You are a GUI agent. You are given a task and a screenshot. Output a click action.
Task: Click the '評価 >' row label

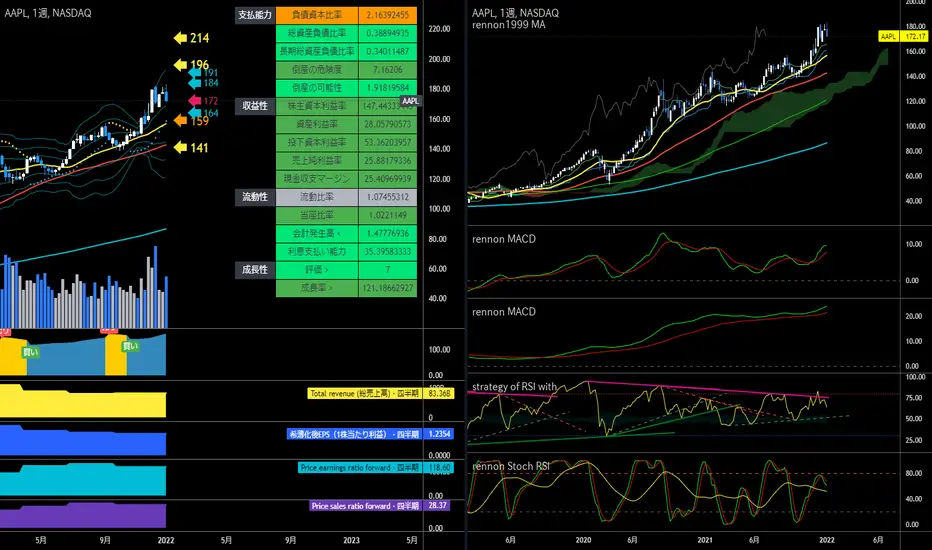[317, 269]
